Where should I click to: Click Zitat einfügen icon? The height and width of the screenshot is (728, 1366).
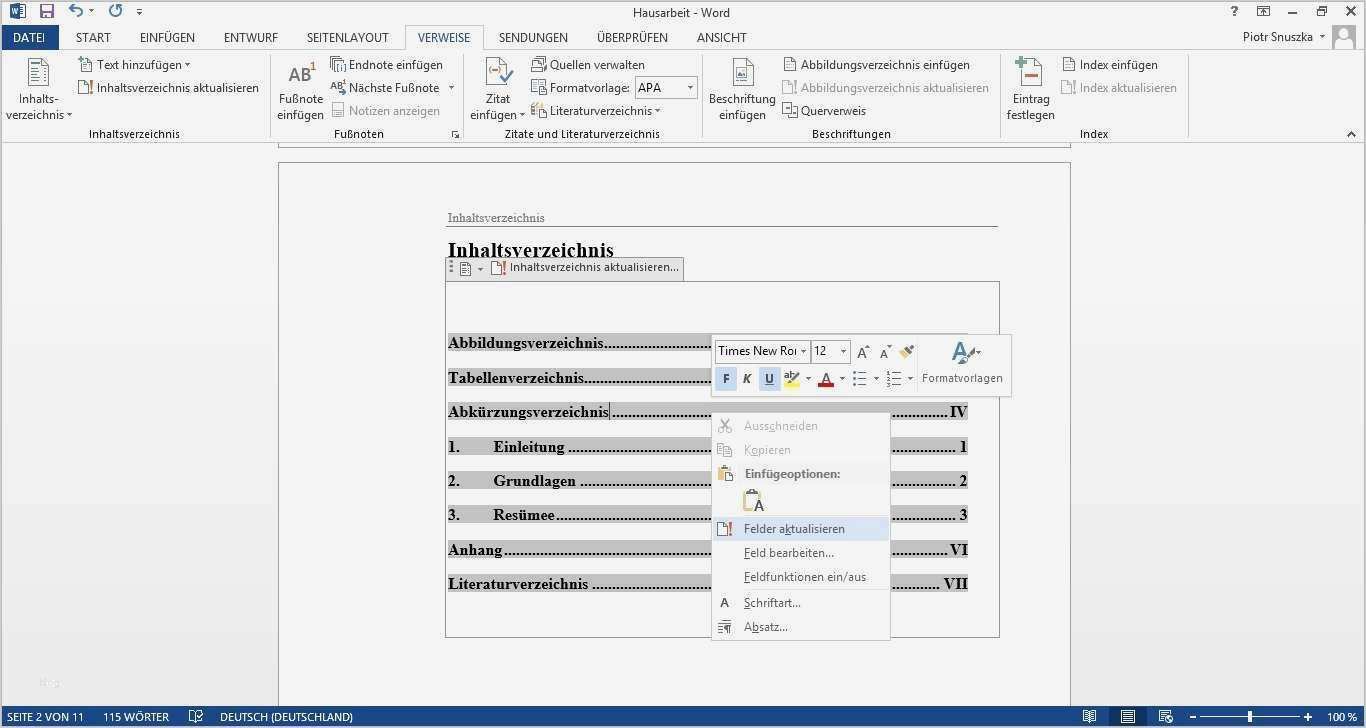pos(497,89)
